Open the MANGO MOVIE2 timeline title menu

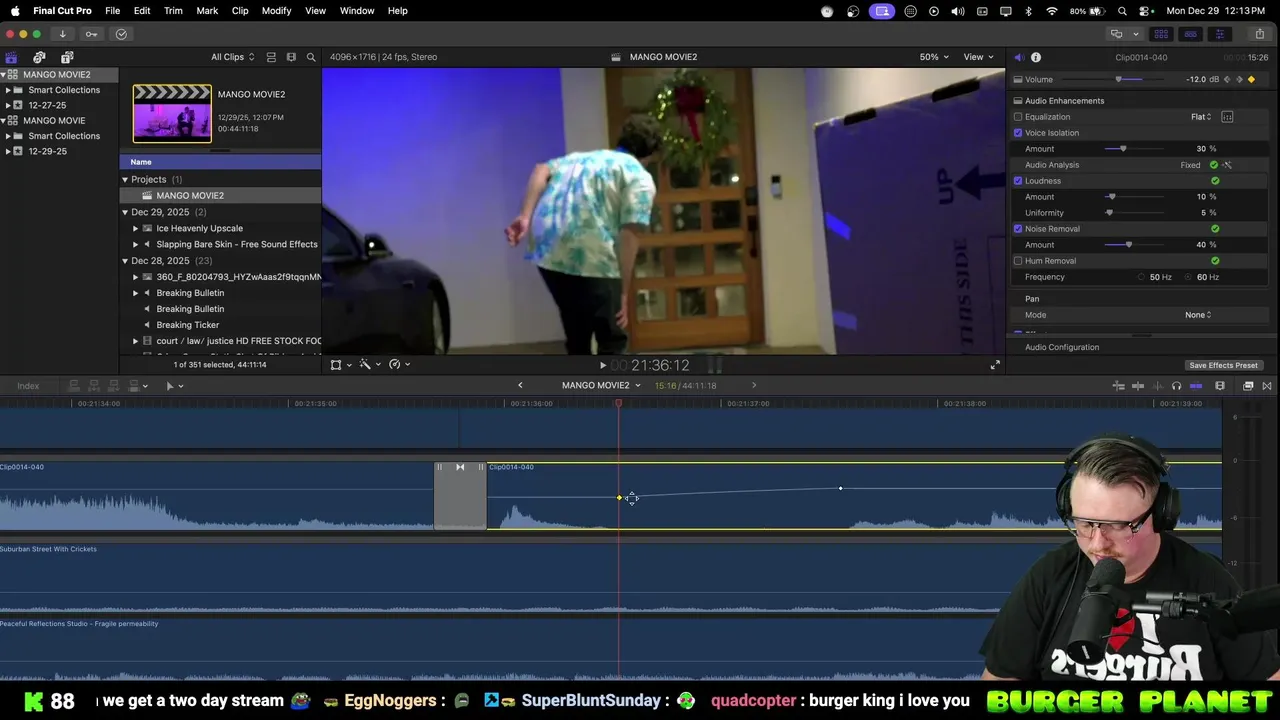click(x=601, y=386)
